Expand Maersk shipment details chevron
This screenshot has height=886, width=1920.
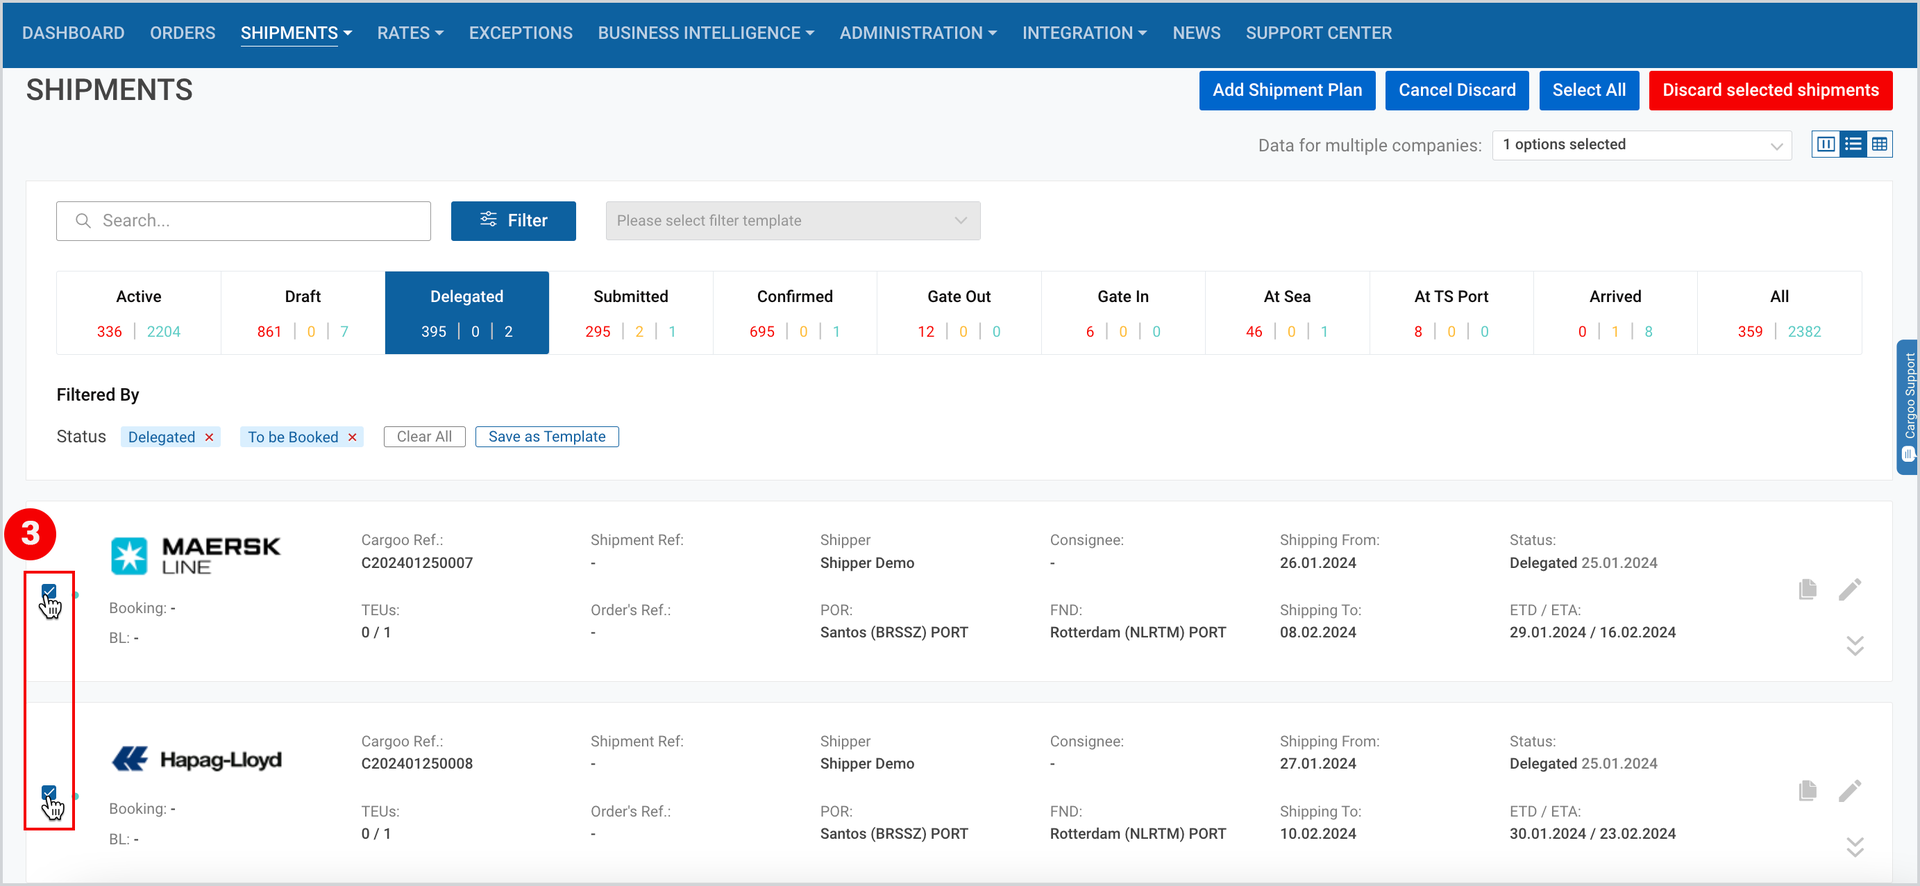pos(1855,646)
